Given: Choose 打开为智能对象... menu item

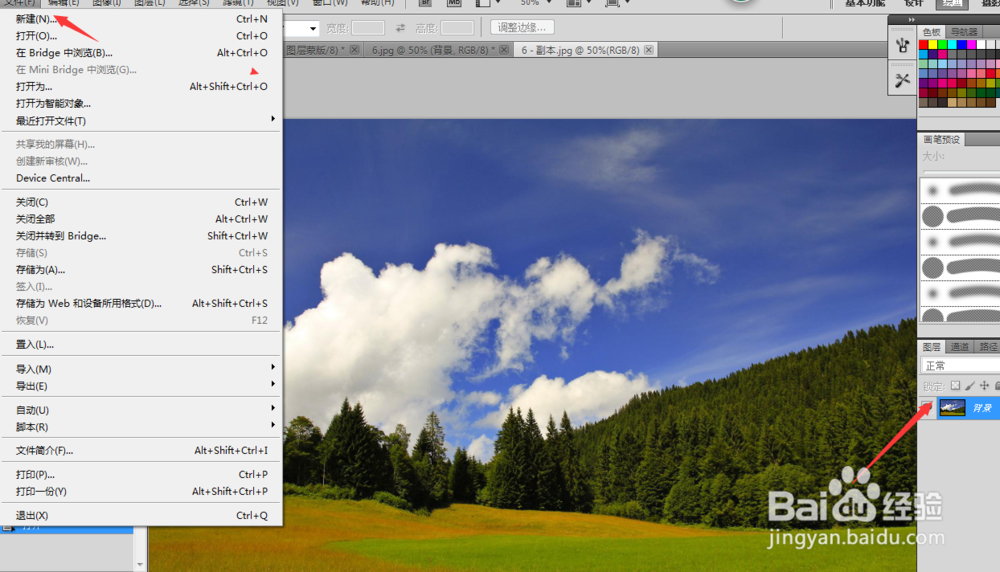Looking at the screenshot, I should tap(141, 103).
